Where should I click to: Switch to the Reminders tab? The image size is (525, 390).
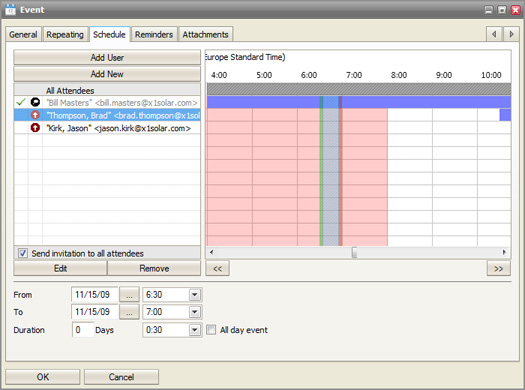[154, 34]
